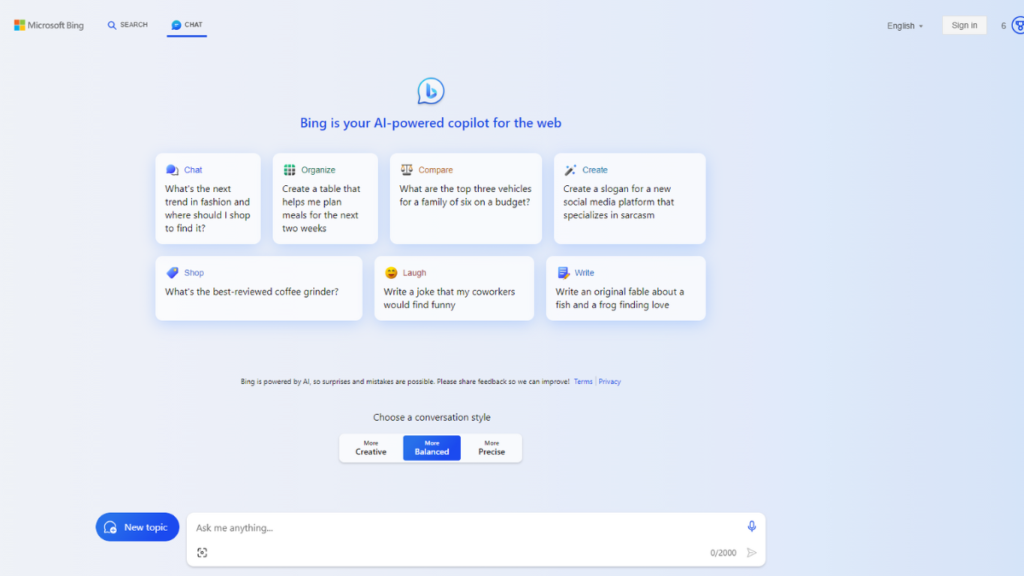The height and width of the screenshot is (576, 1024).
Task: Click the Bing is powered by AI disclaimer
Action: click(405, 381)
